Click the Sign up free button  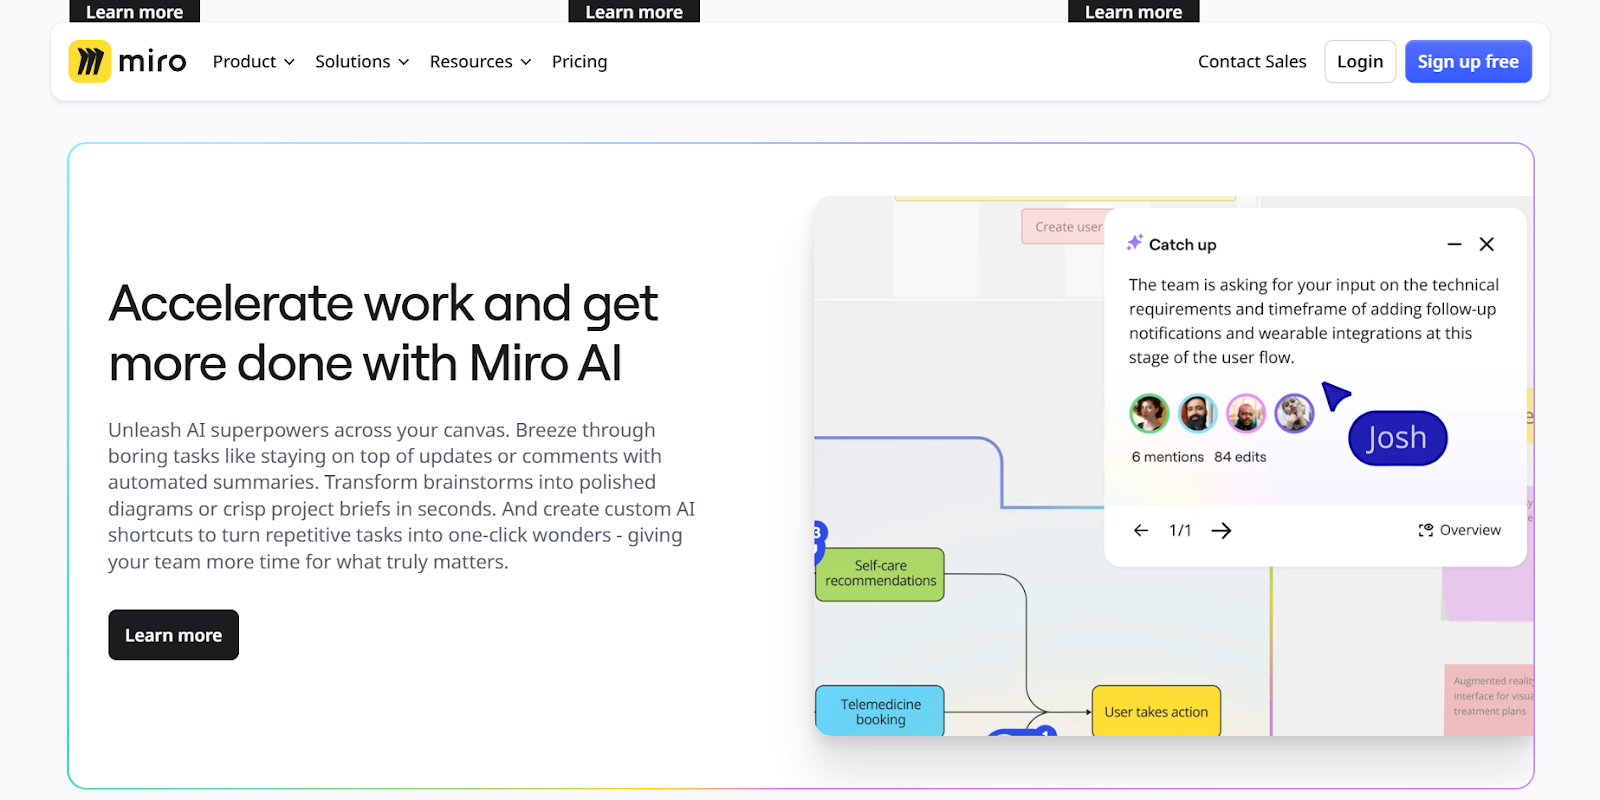(x=1468, y=61)
